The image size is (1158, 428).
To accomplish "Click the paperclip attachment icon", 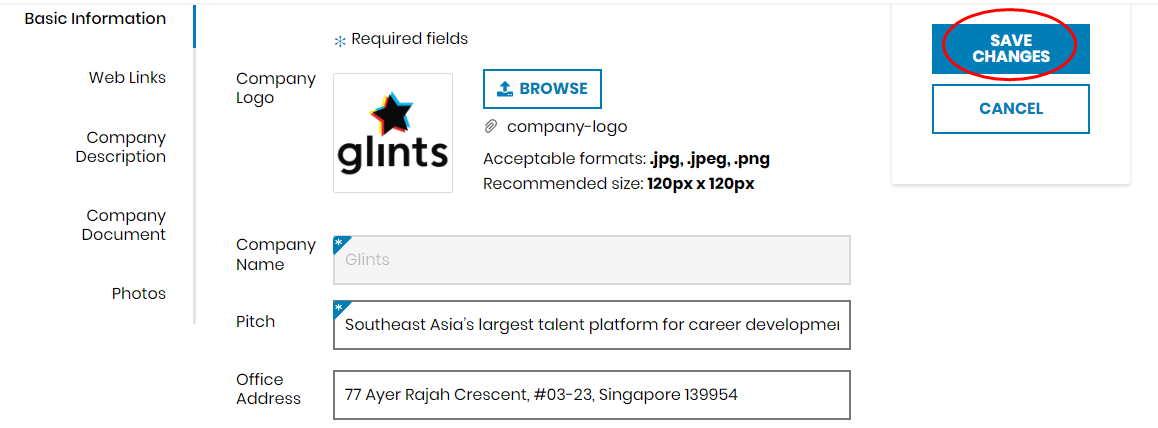I will 490,127.
